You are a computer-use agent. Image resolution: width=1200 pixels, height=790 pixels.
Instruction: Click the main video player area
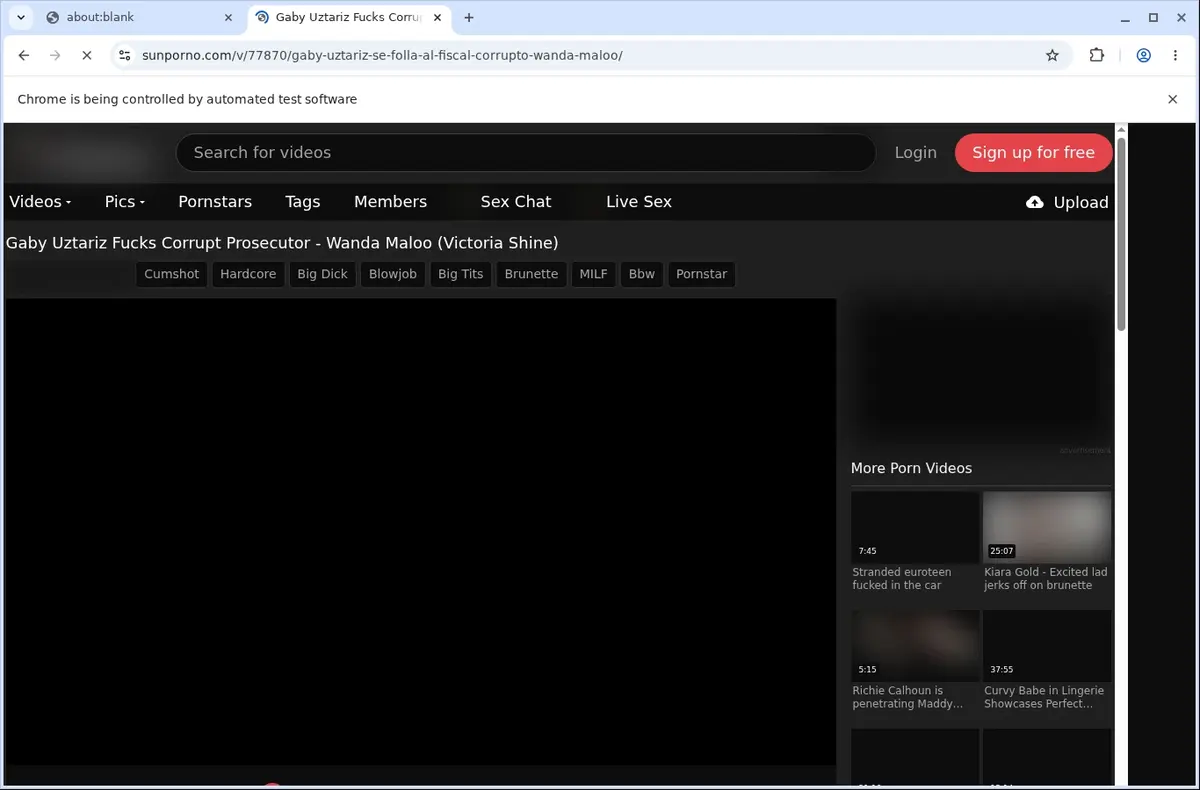pyautogui.click(x=421, y=532)
